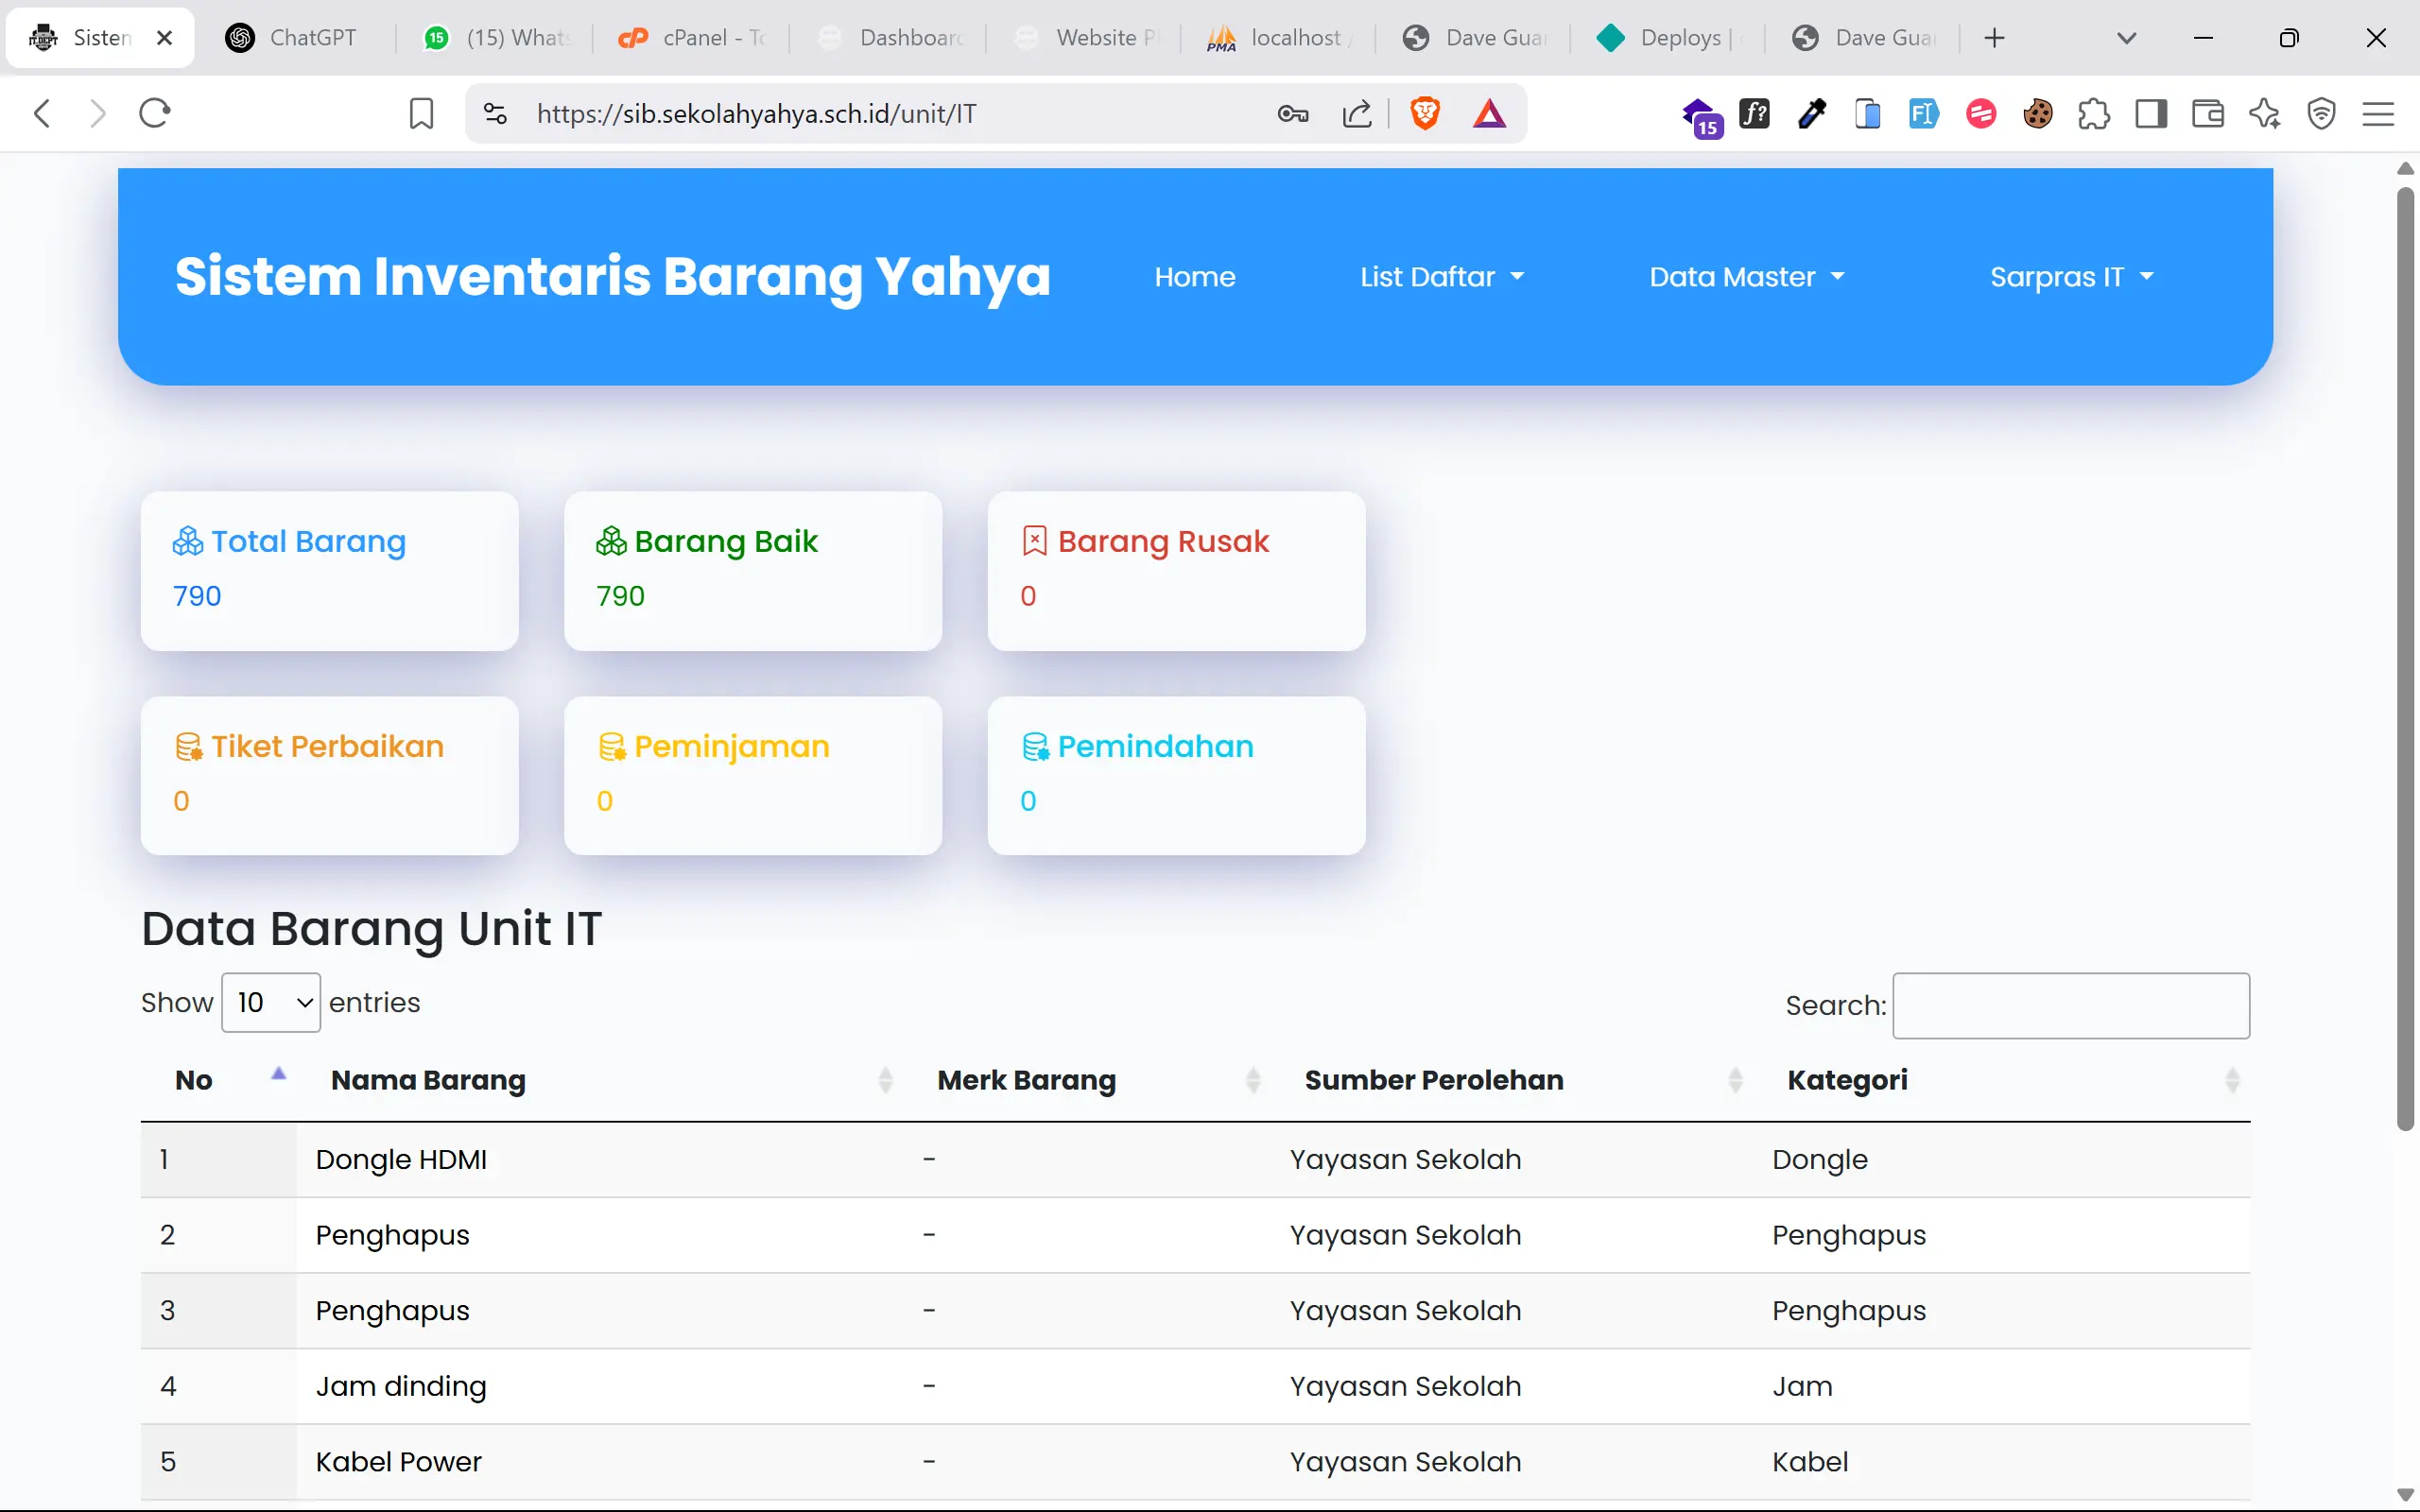Click the Kabel Power item name

pyautogui.click(x=398, y=1462)
